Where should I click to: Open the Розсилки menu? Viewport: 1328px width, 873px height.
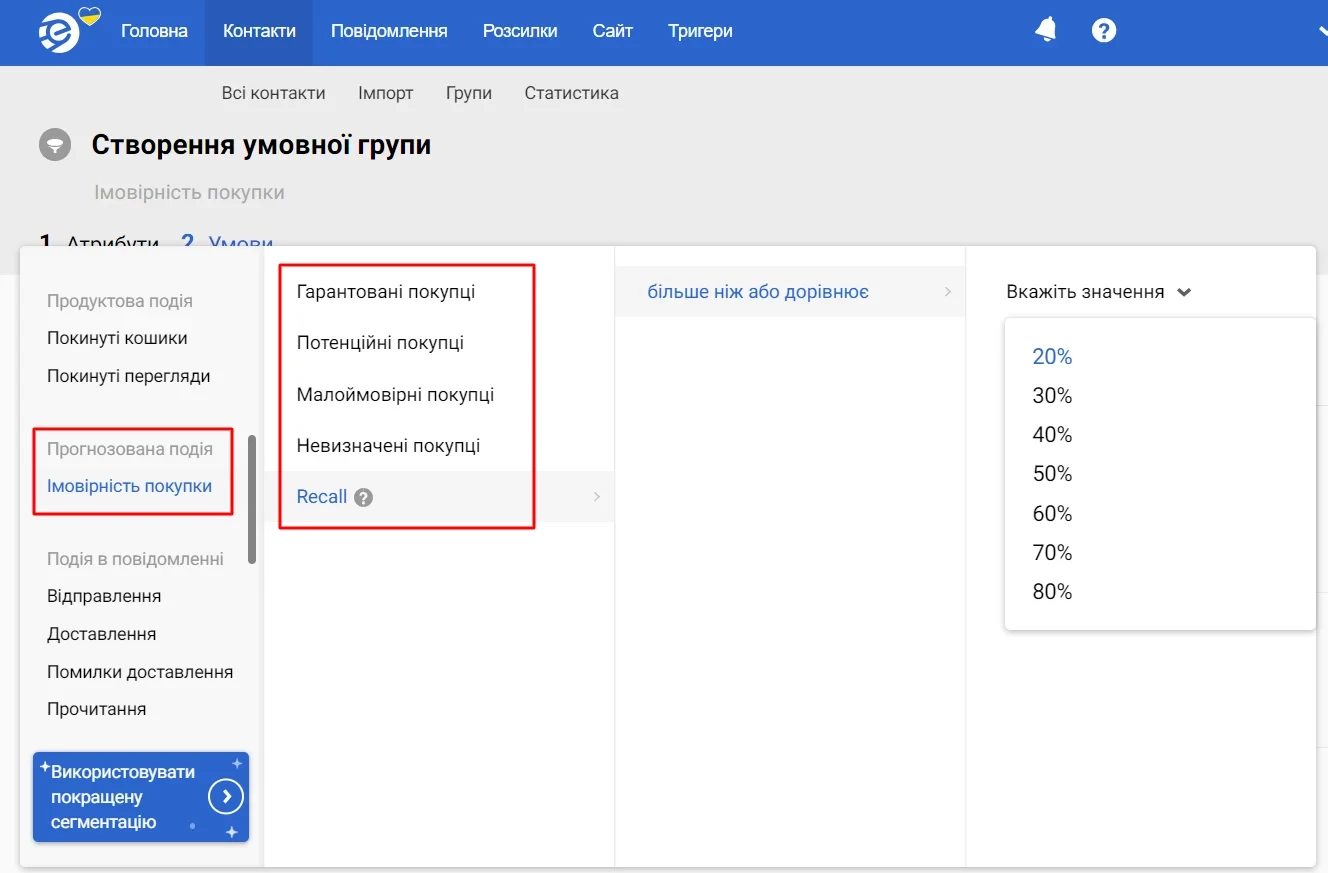pyautogui.click(x=520, y=31)
